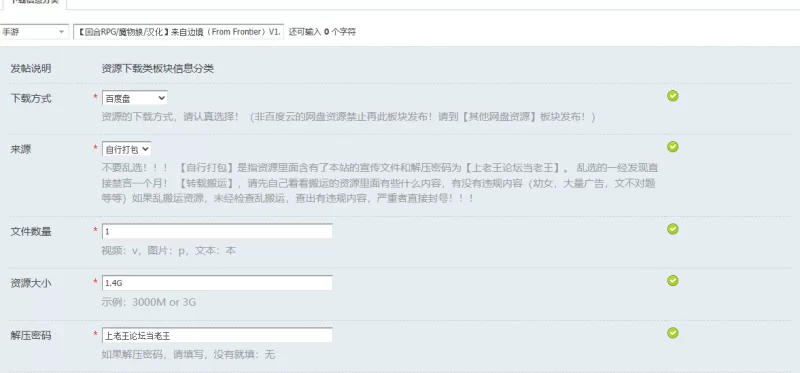
Task: Click the 资源大小 label
Action: [31, 283]
